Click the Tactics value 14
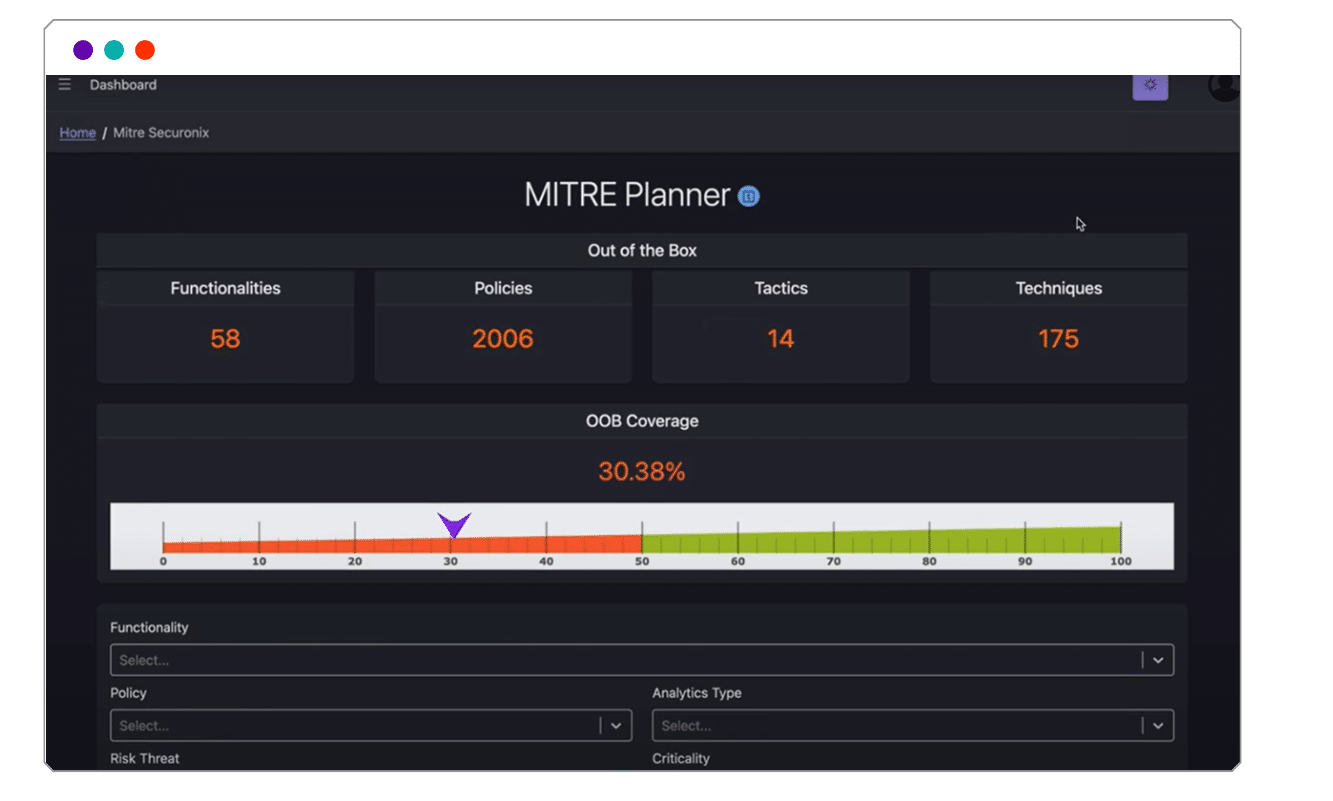 (781, 339)
